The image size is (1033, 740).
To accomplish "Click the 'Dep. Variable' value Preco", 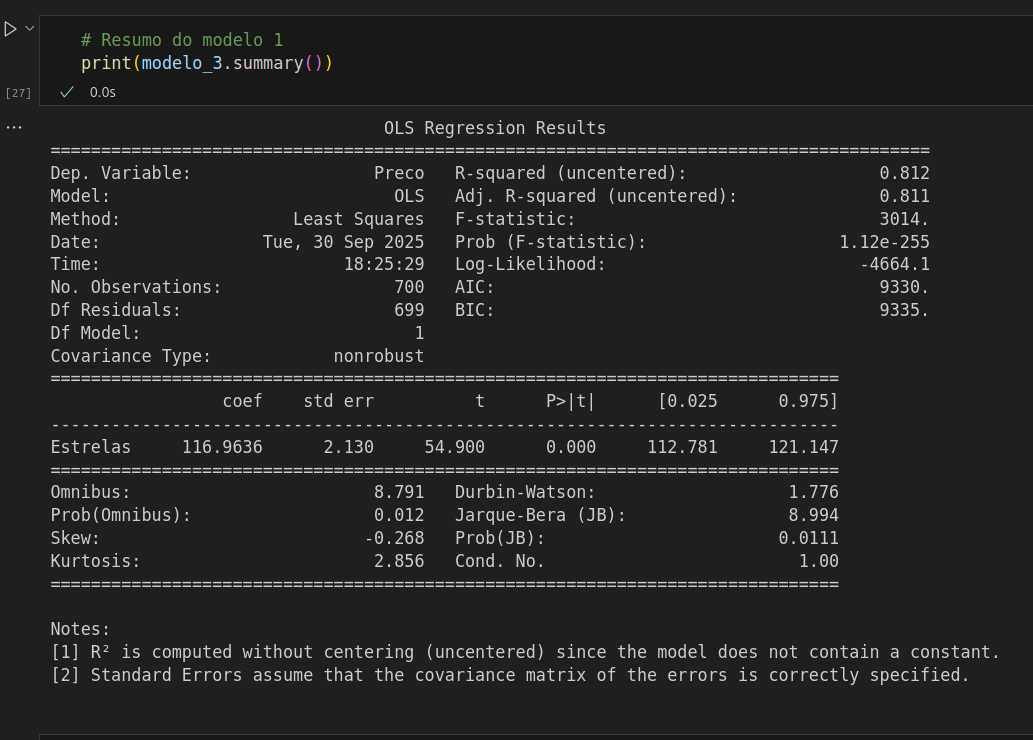I will pos(399,173).
